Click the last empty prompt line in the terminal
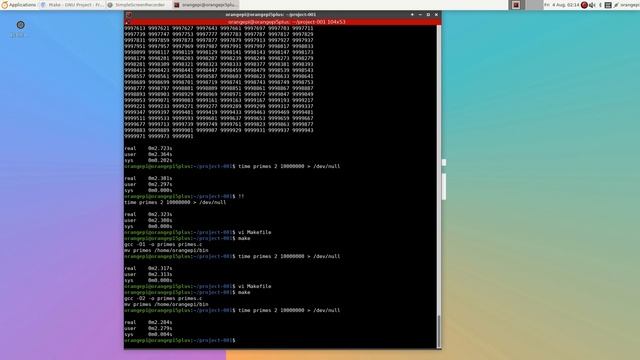This screenshot has width=640, height=360. pos(180,340)
